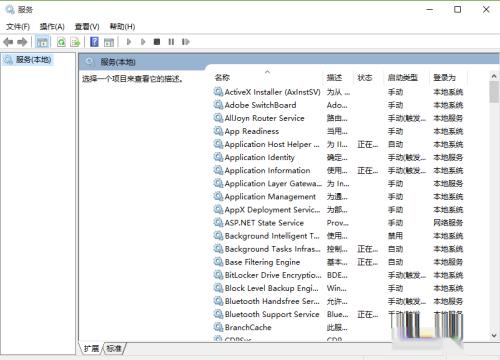The height and width of the screenshot is (360, 500).
Task: Select ActiveX Installer (AxInstSV) service
Action: (338, 92)
